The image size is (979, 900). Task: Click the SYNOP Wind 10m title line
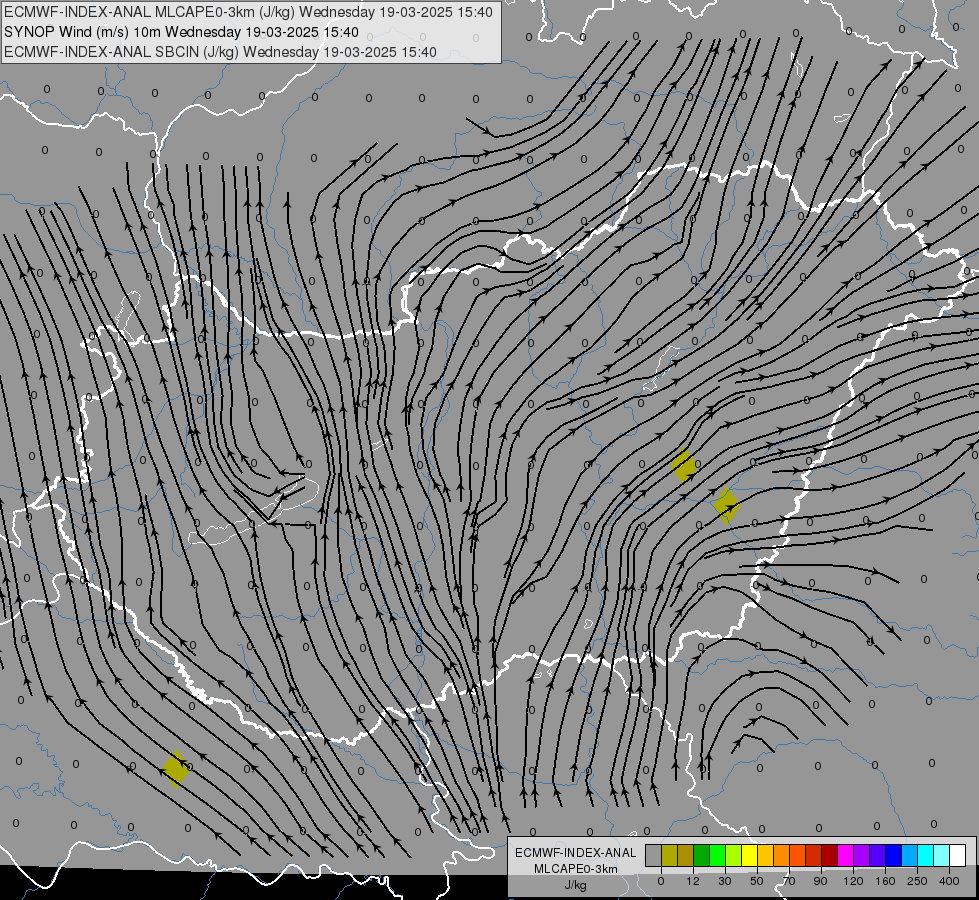[181, 32]
